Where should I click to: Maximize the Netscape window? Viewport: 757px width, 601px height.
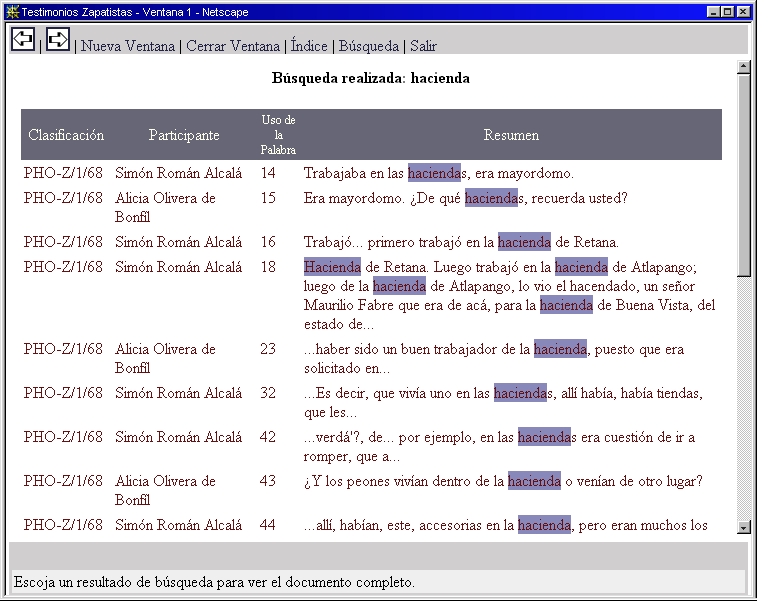(728, 11)
